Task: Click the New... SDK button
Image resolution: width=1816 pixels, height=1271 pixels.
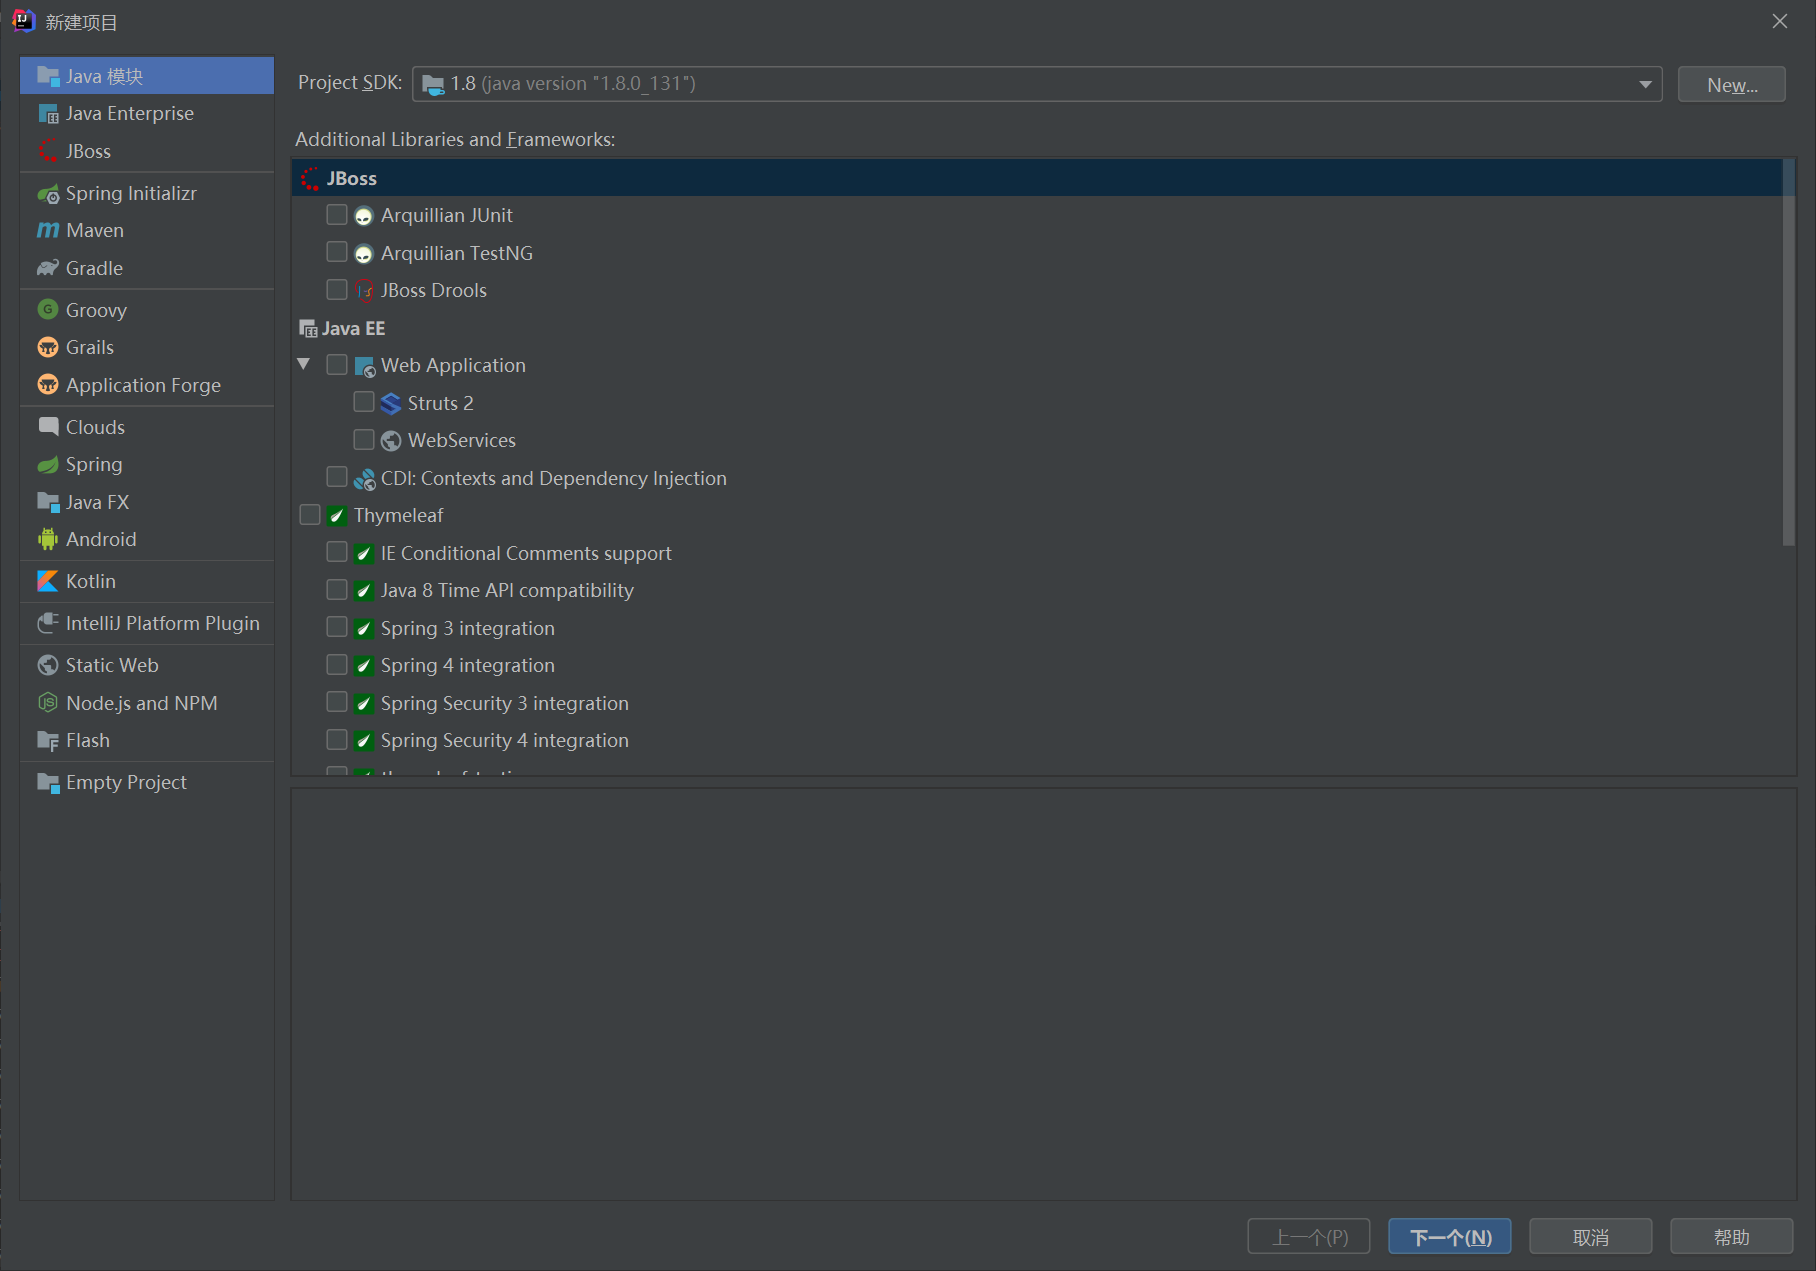Action: click(1731, 85)
